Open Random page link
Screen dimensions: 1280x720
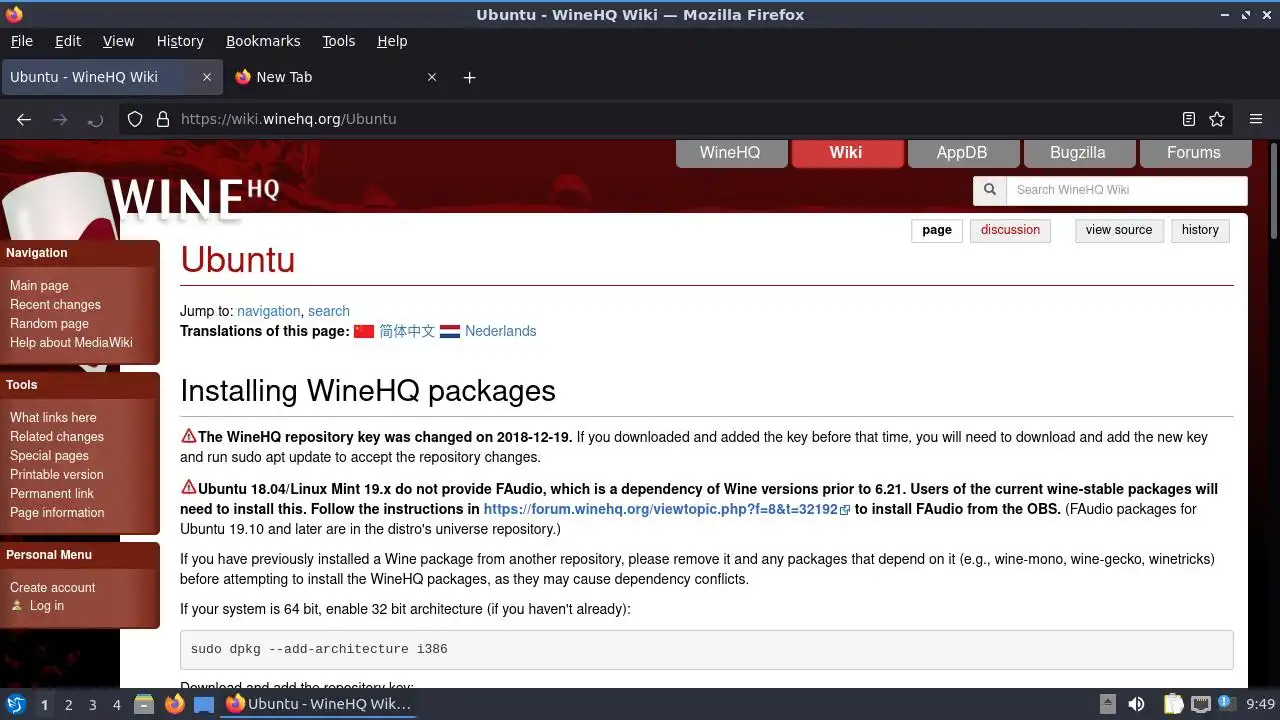click(x=49, y=323)
